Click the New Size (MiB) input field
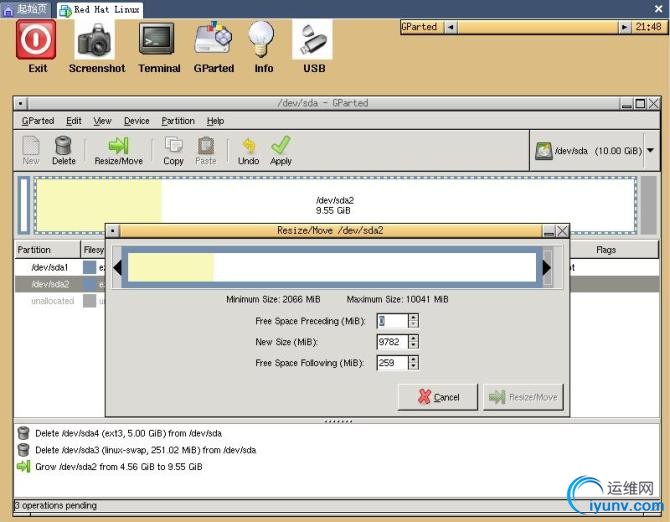670x522 pixels. pos(392,342)
